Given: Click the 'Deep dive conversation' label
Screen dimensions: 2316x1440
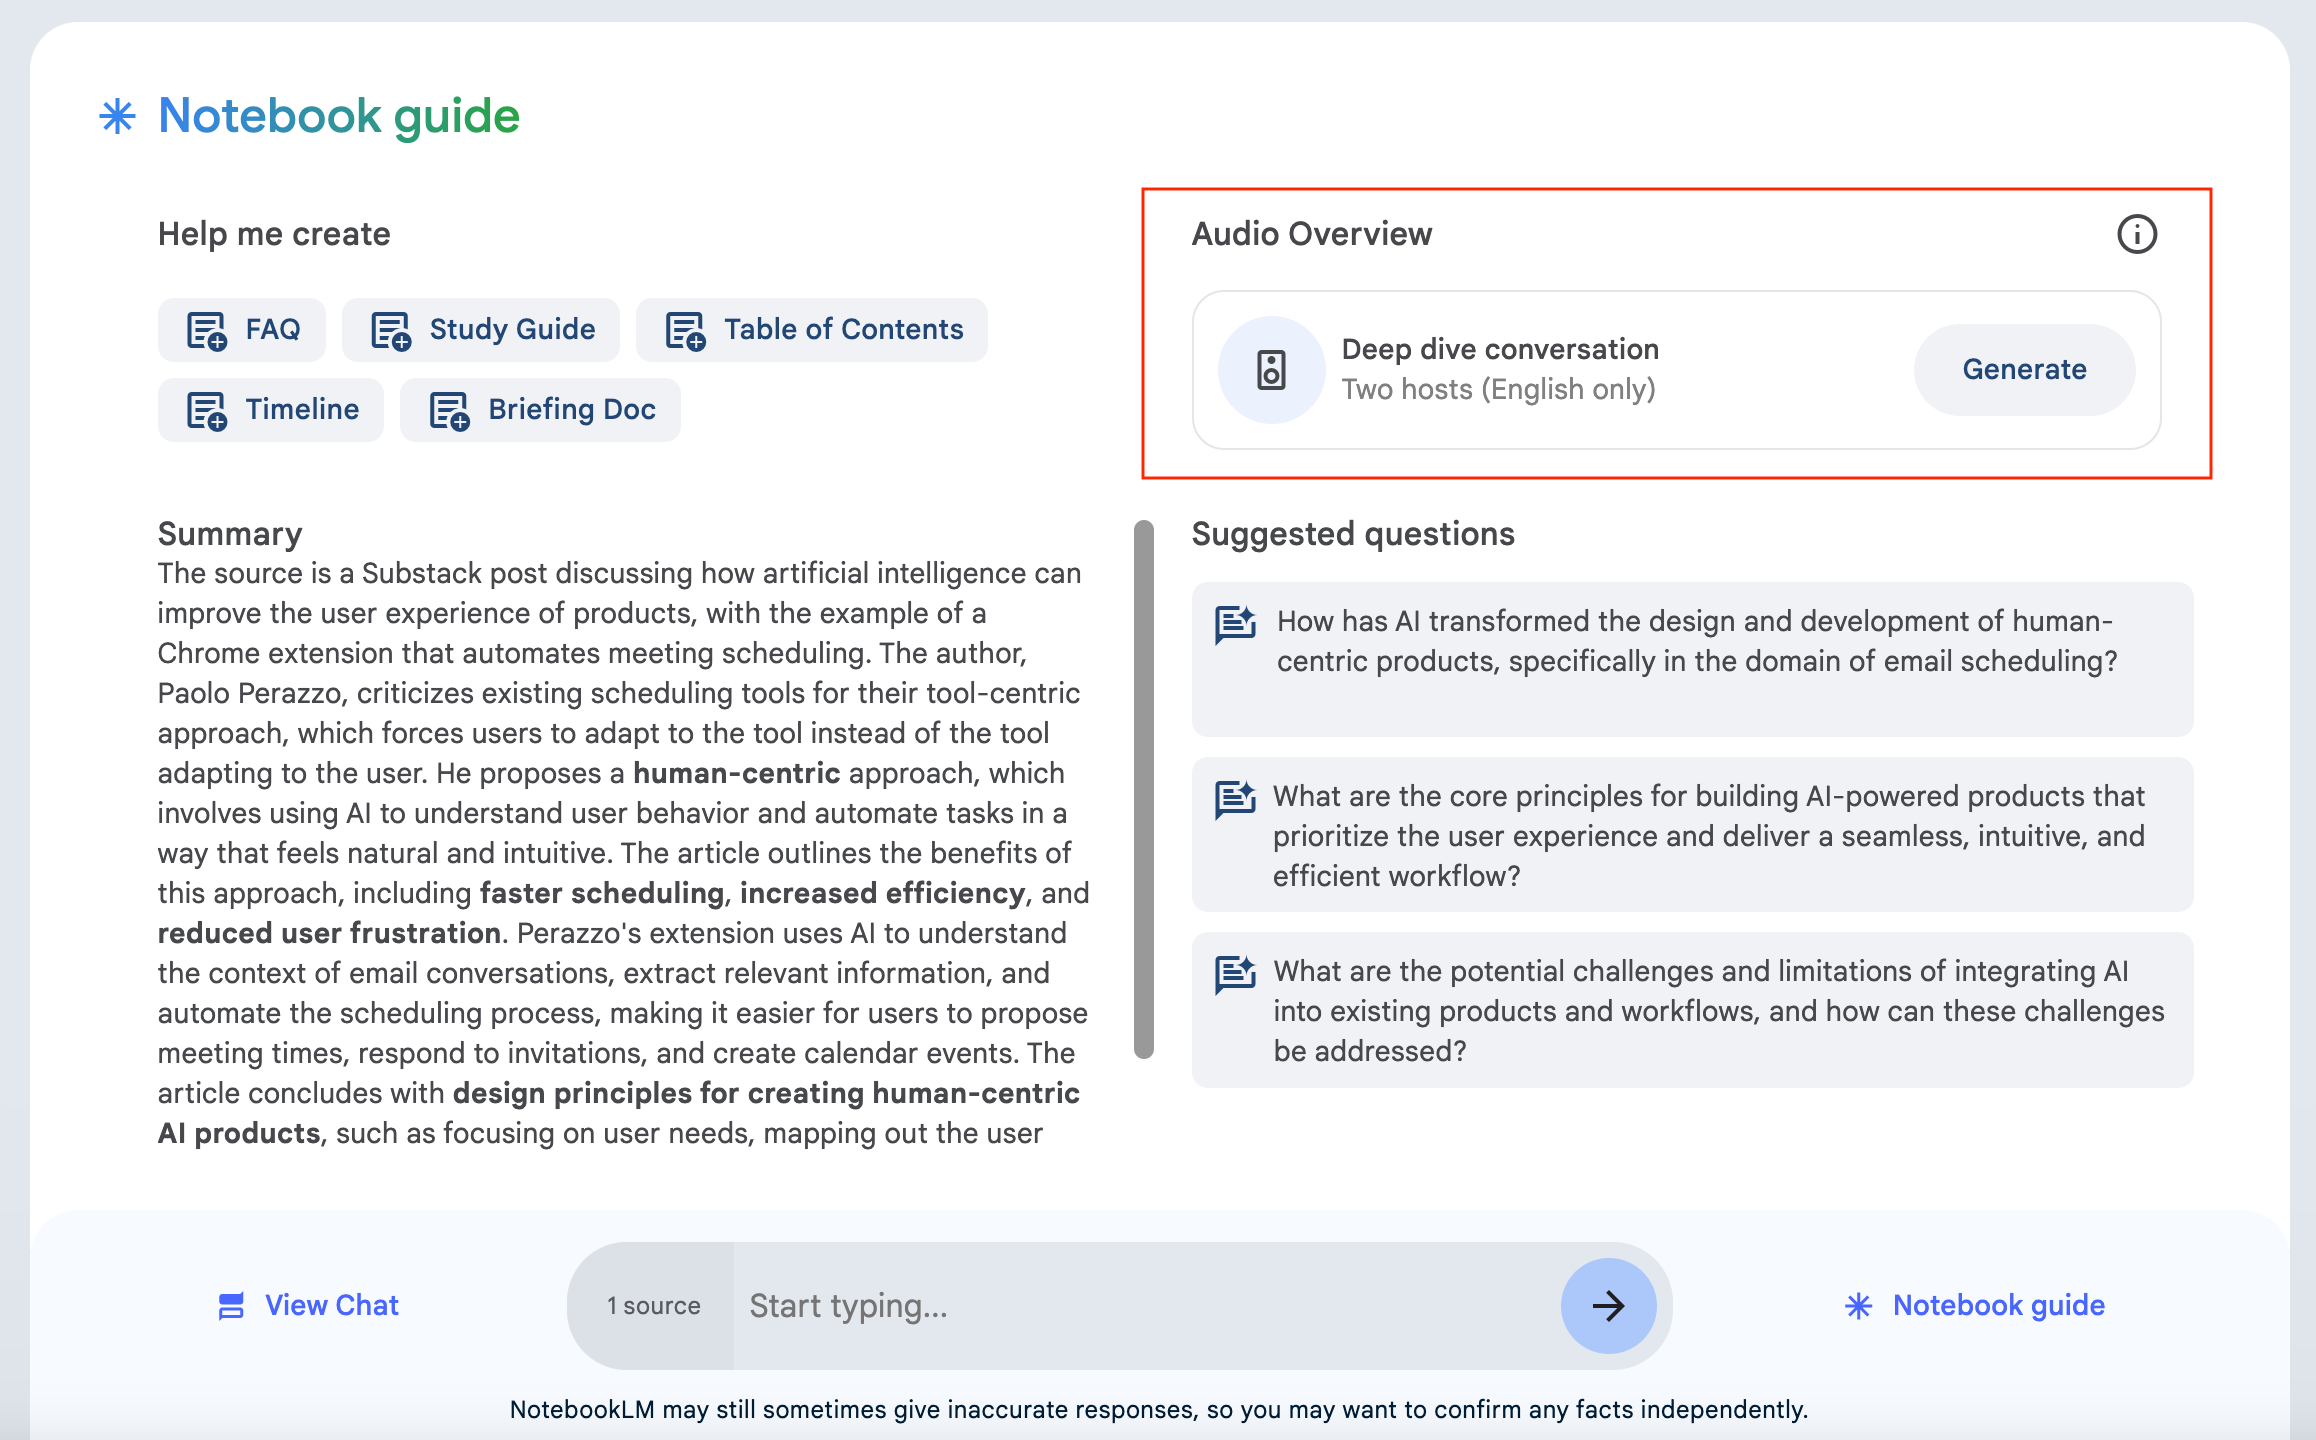Looking at the screenshot, I should (x=1500, y=349).
